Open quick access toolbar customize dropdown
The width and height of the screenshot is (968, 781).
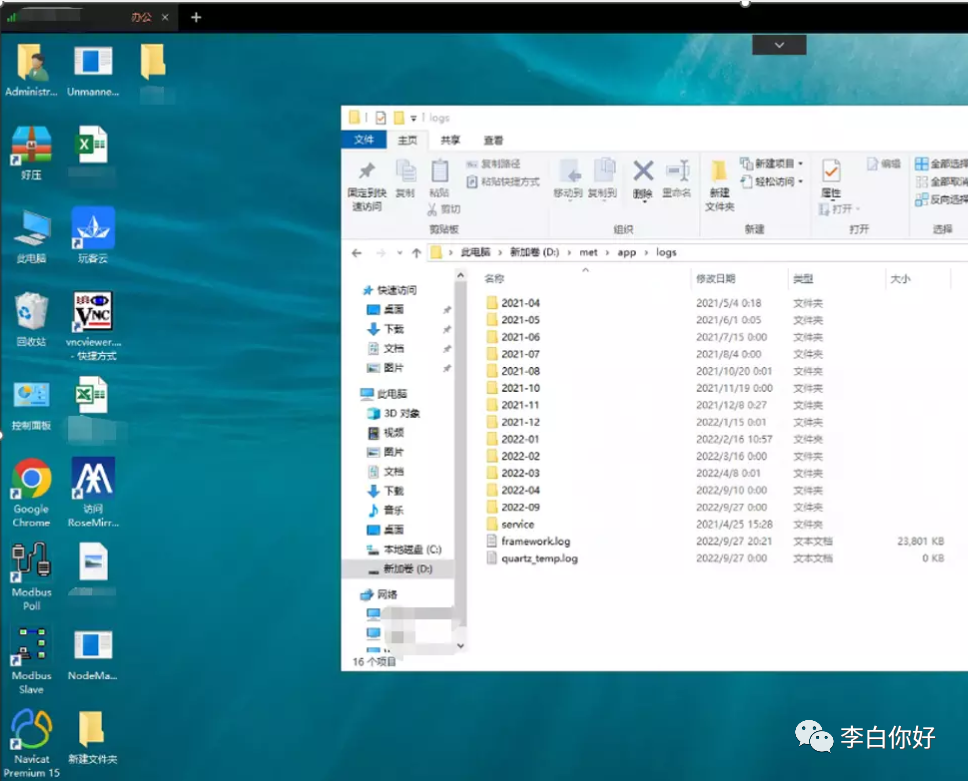click(x=413, y=118)
